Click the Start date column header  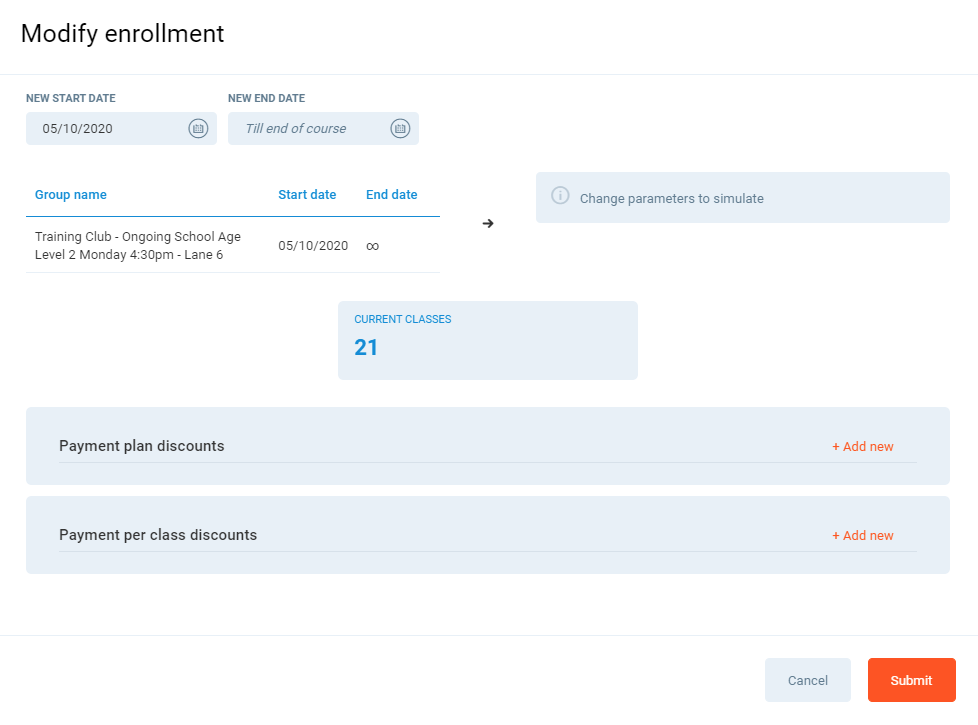coord(307,195)
